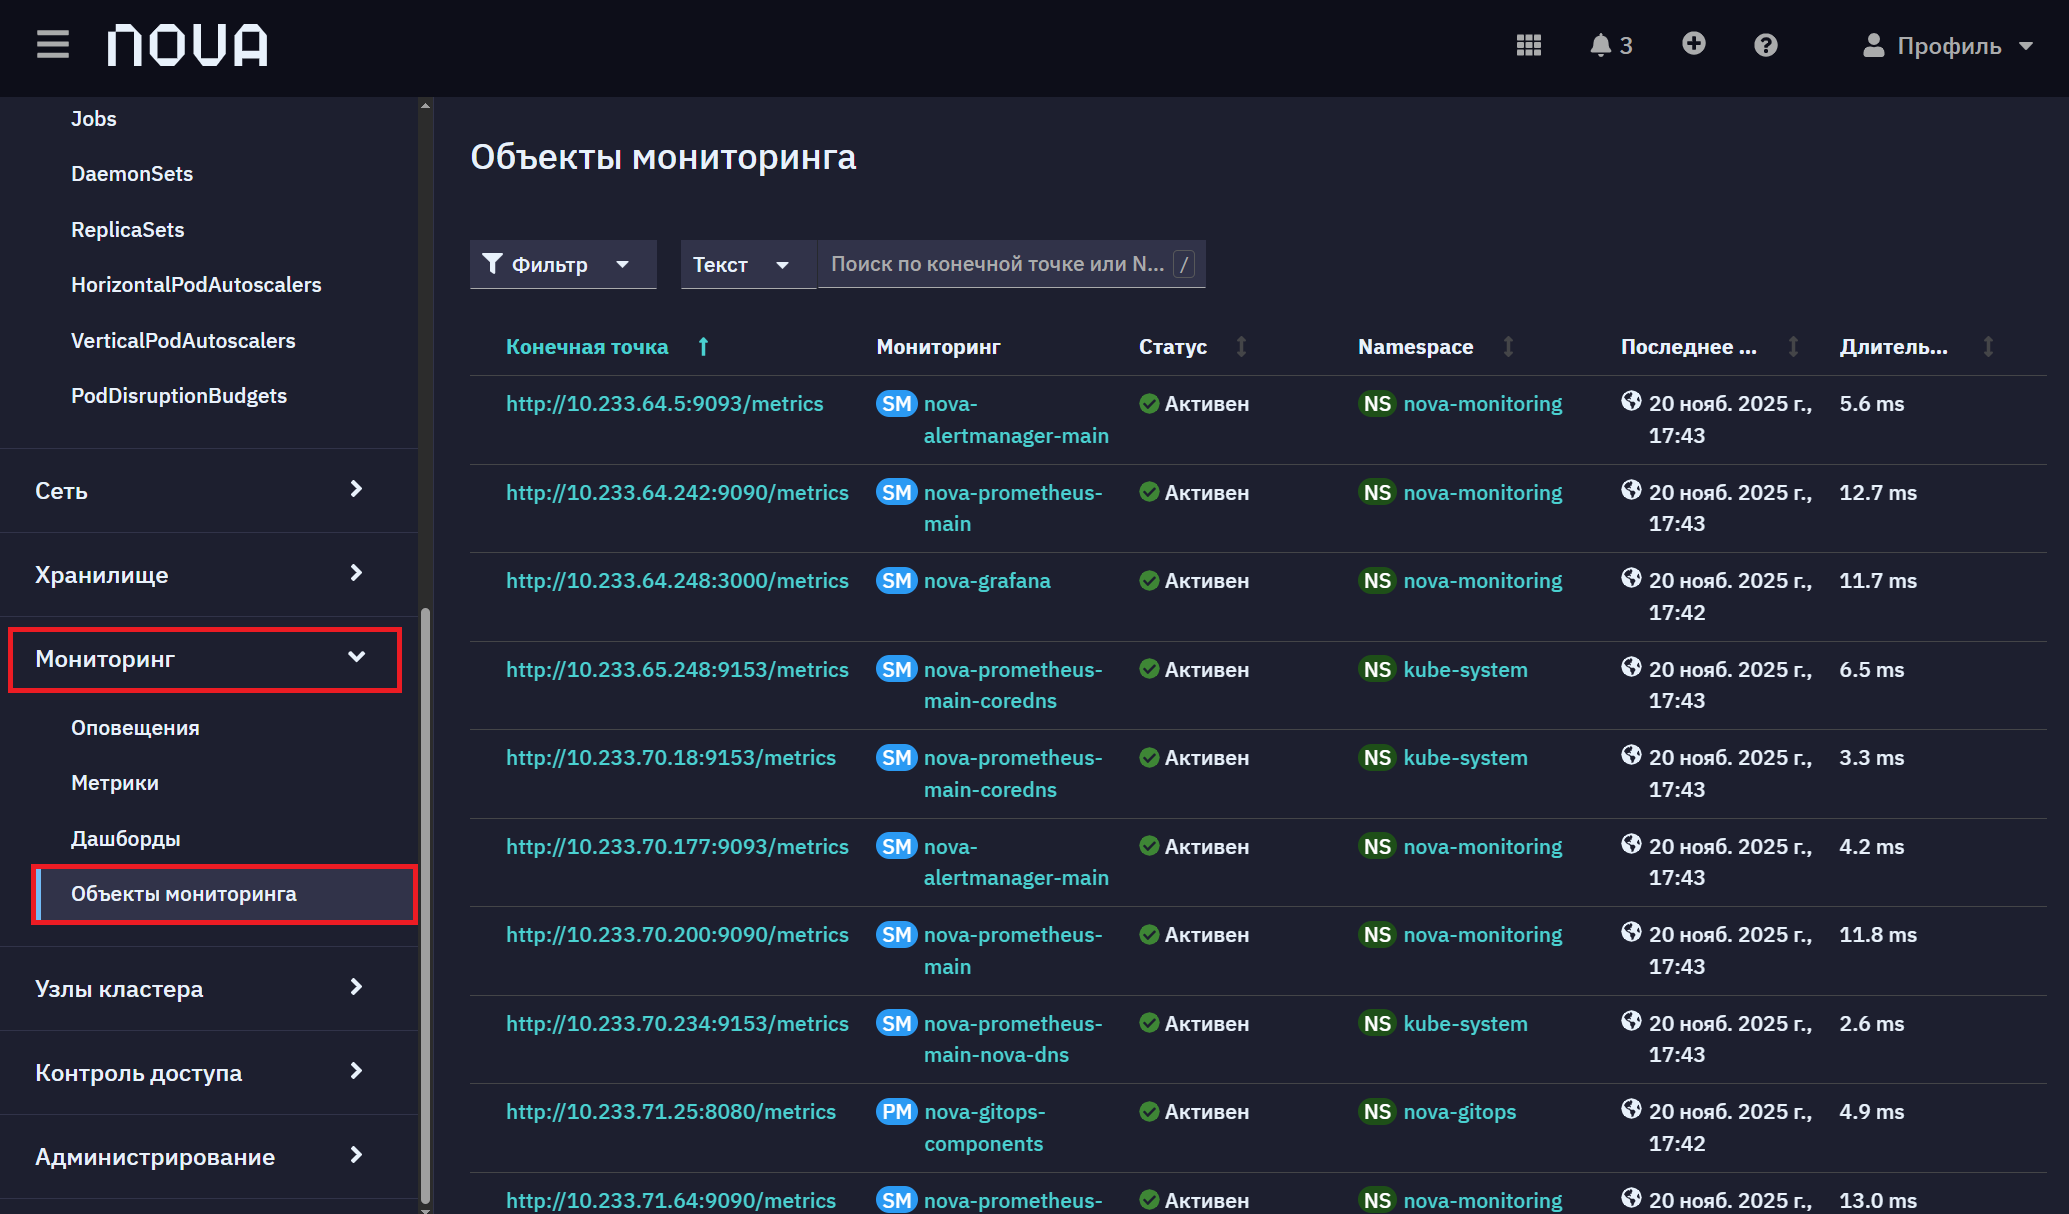Click globe icon in 10.233.70.234 row
The width and height of the screenshot is (2069, 1214).
(1631, 1021)
